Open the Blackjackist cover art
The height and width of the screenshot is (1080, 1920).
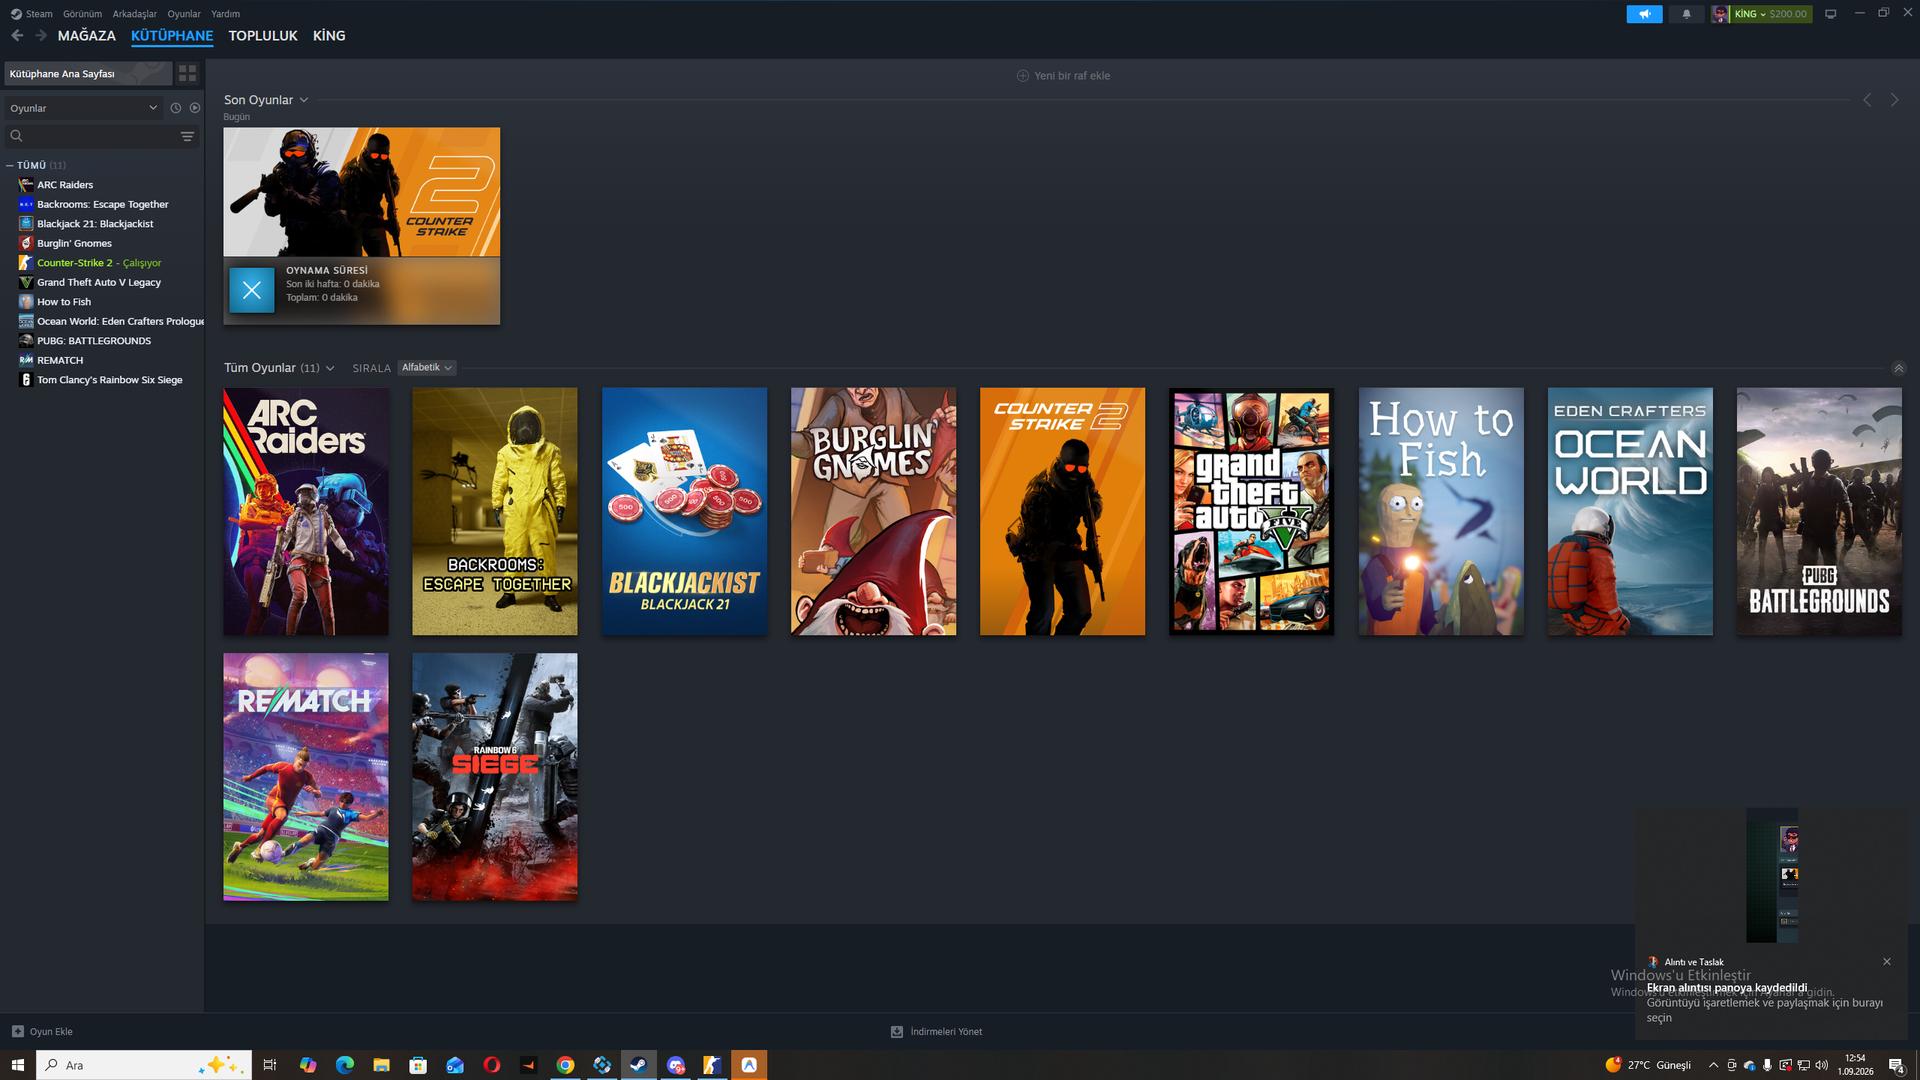pyautogui.click(x=685, y=511)
